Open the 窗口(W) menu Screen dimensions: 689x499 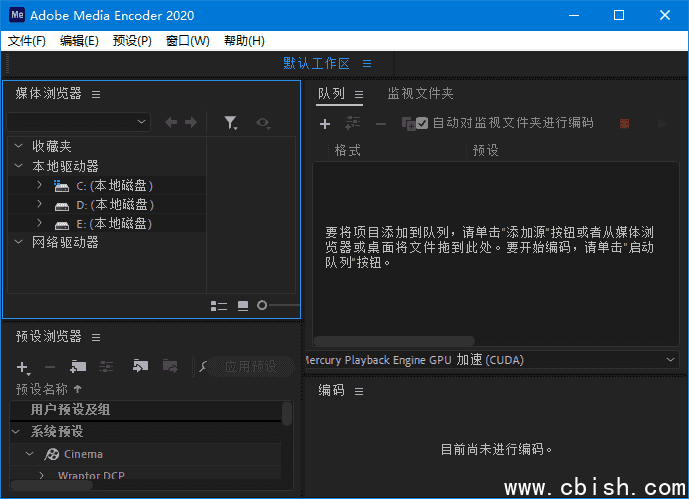tap(188, 41)
